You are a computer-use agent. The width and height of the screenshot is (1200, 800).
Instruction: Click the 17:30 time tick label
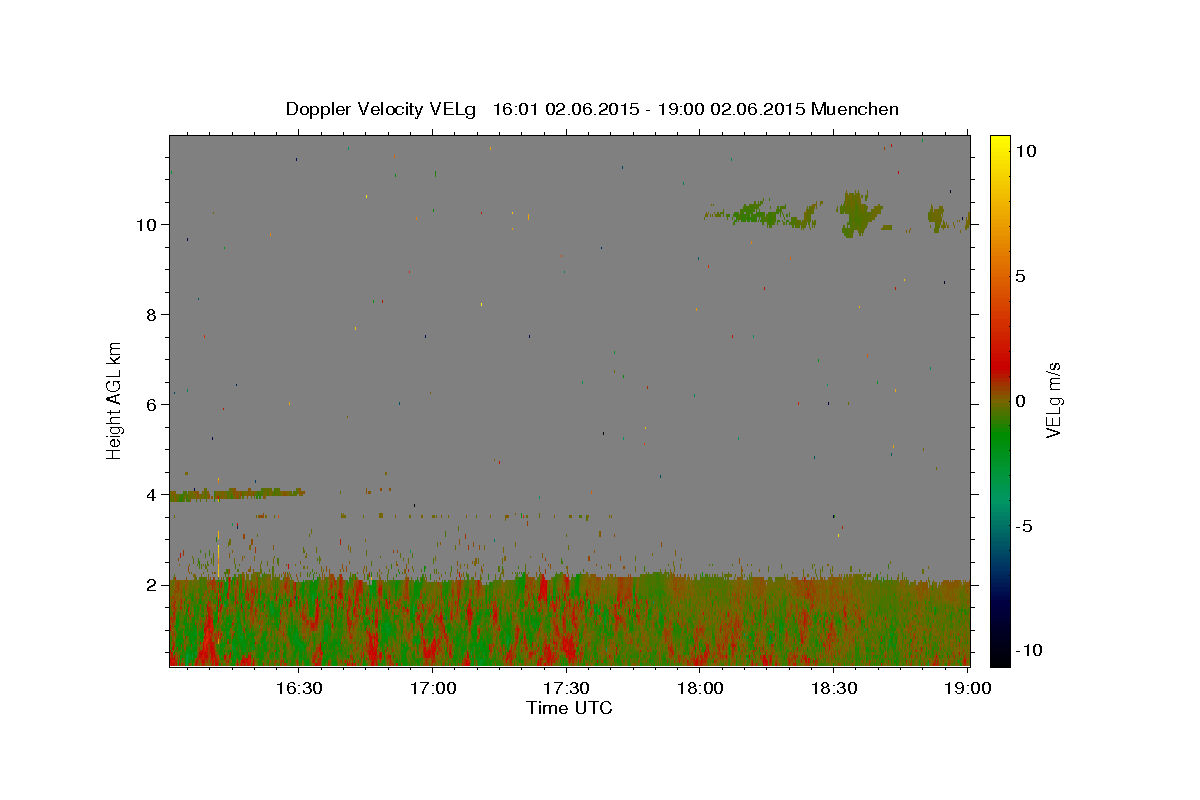(x=566, y=688)
